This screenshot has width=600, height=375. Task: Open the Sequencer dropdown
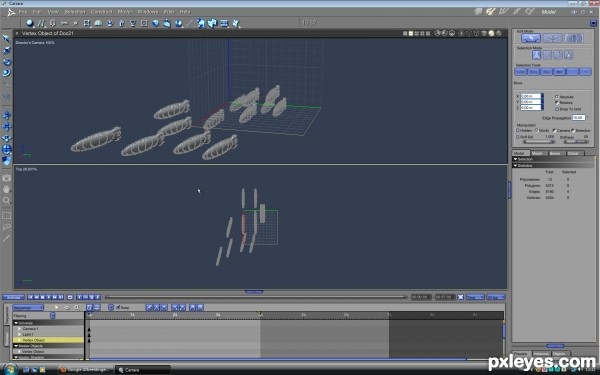[x=28, y=307]
